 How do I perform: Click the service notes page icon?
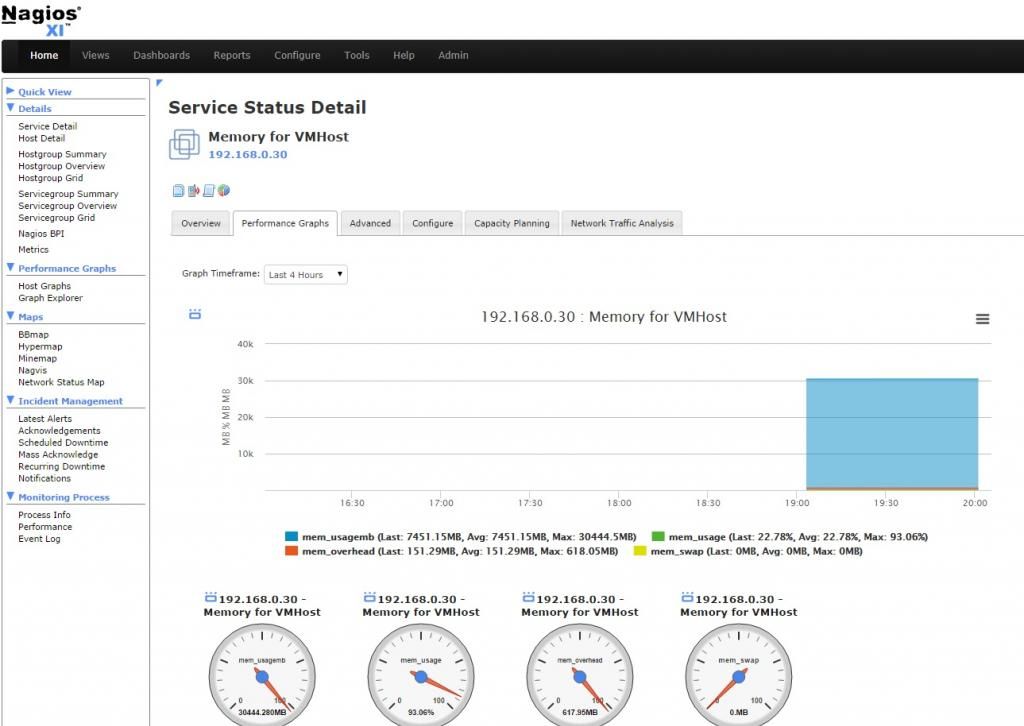pyautogui.click(x=178, y=190)
